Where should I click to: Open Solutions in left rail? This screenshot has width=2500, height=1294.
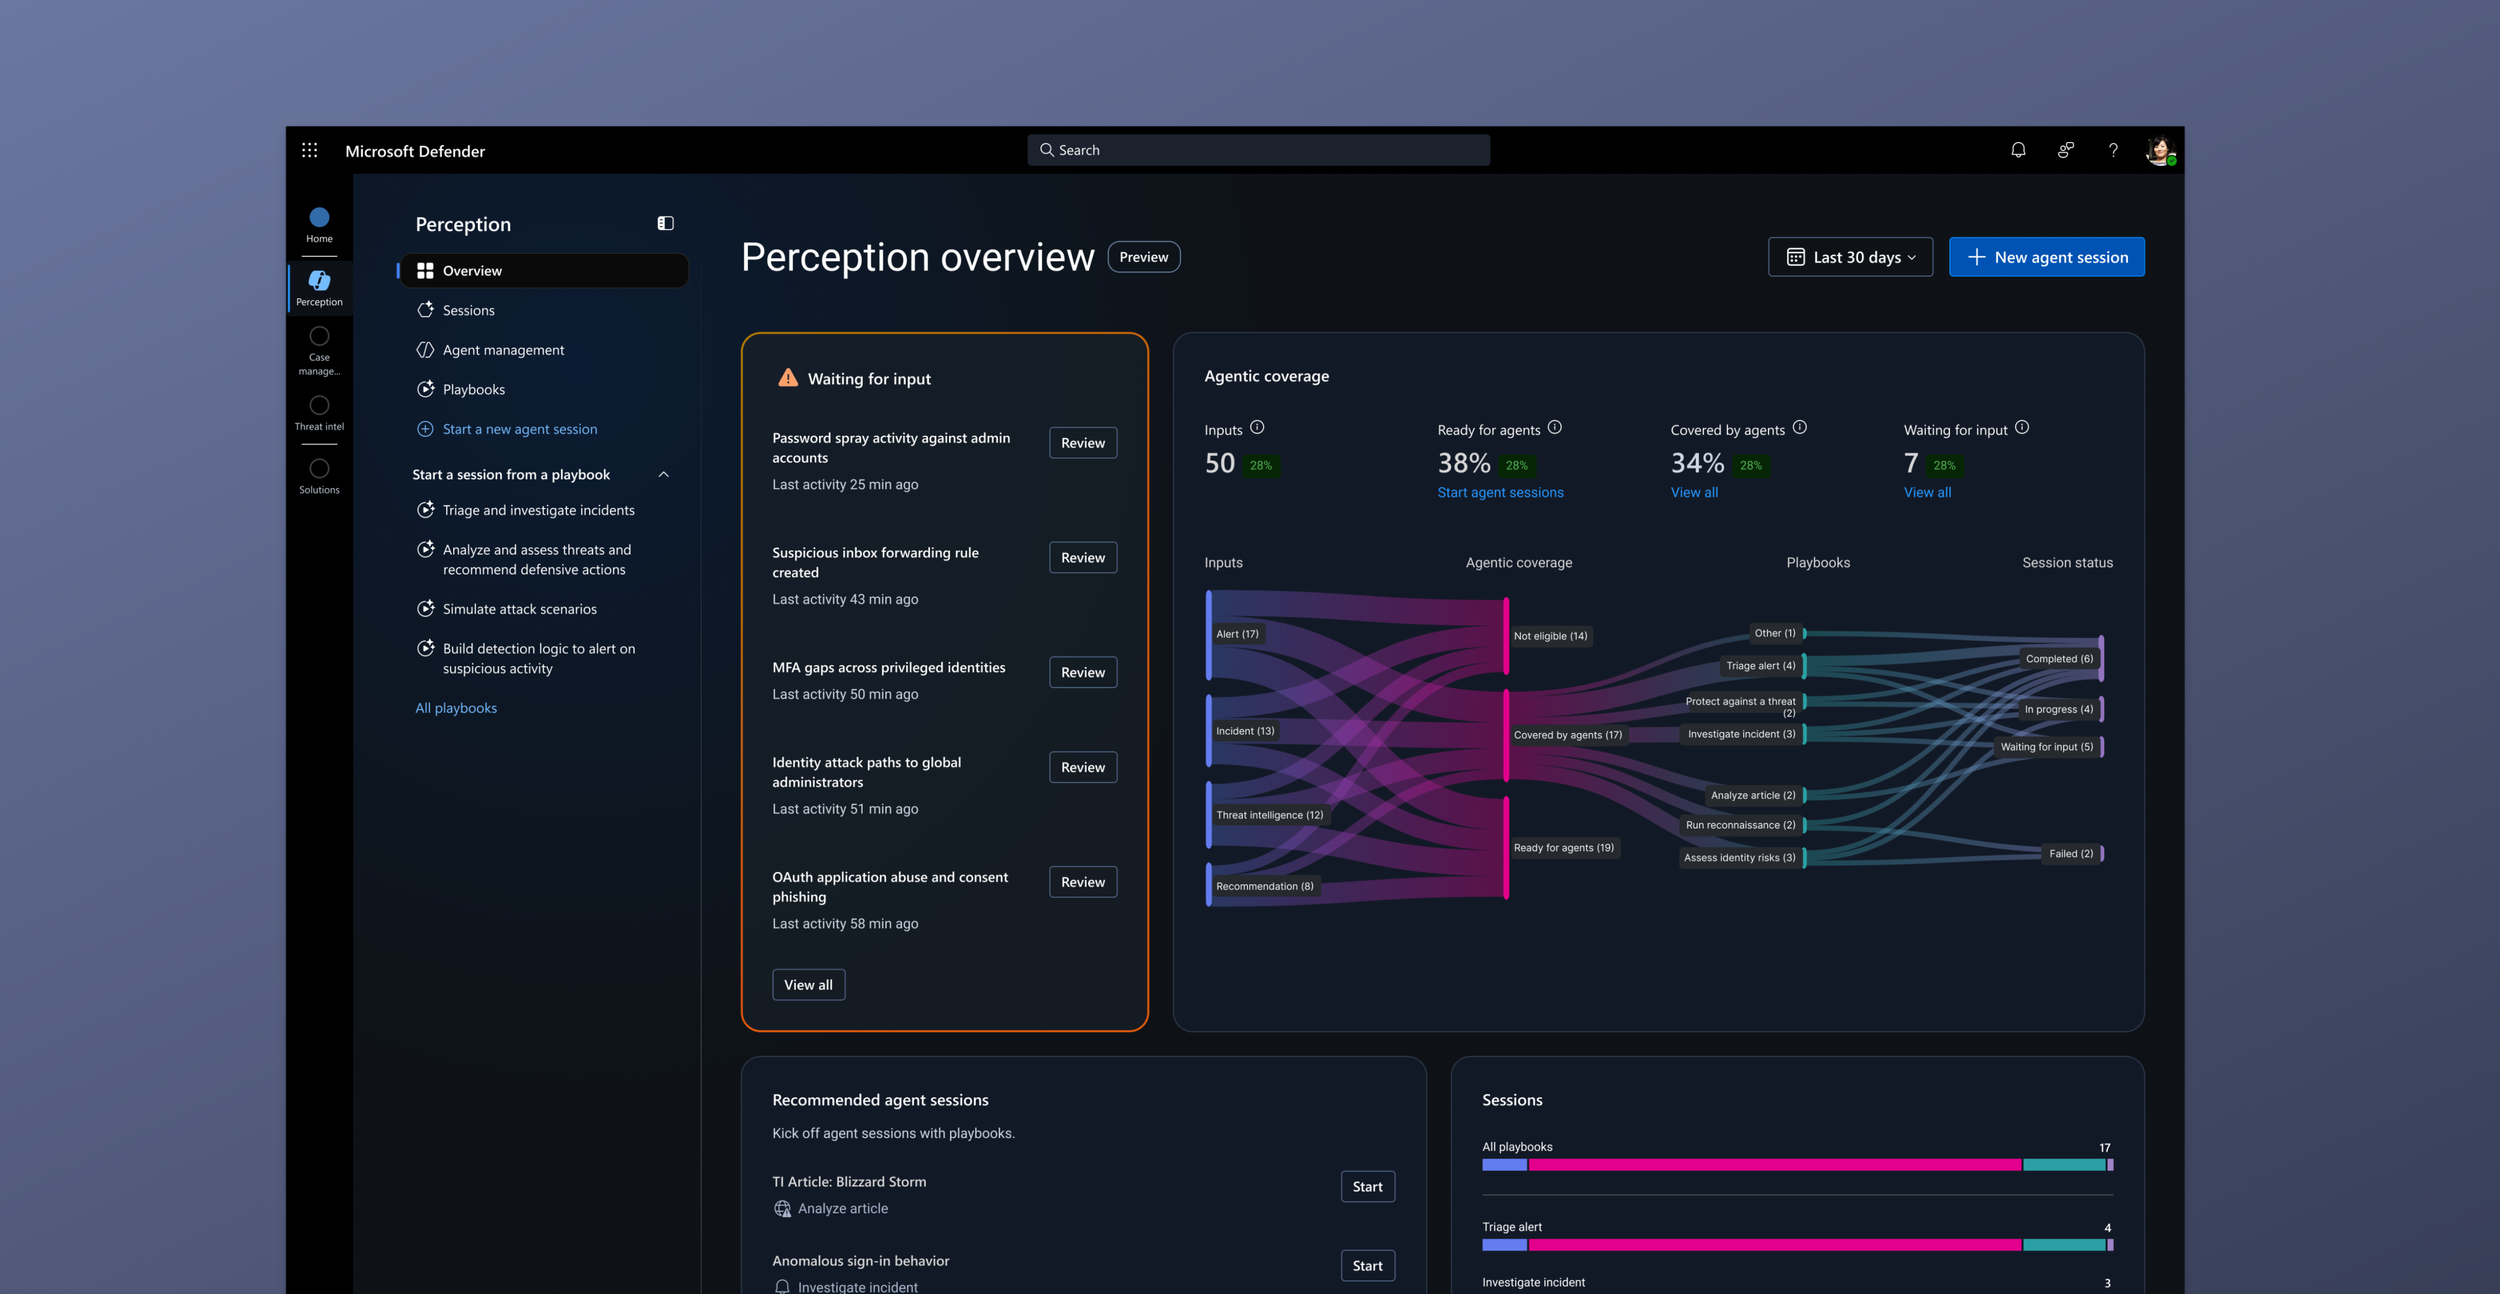319,476
